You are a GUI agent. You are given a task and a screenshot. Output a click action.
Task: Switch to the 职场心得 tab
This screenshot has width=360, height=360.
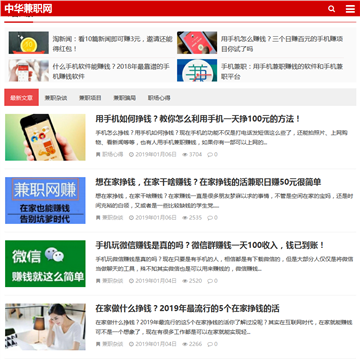coord(159,98)
